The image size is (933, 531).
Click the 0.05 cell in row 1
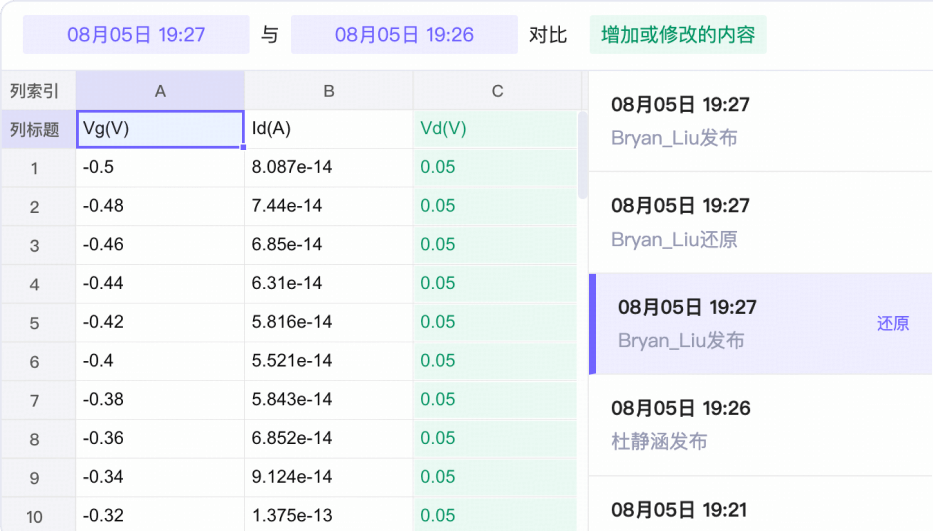click(x=495, y=168)
